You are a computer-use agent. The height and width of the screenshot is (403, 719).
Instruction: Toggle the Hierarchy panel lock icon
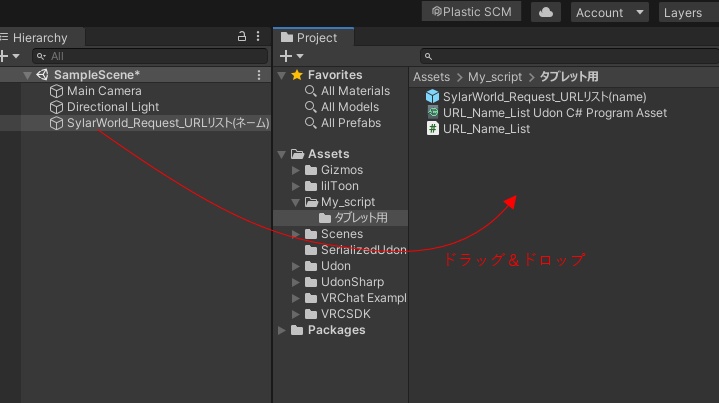[x=242, y=37]
